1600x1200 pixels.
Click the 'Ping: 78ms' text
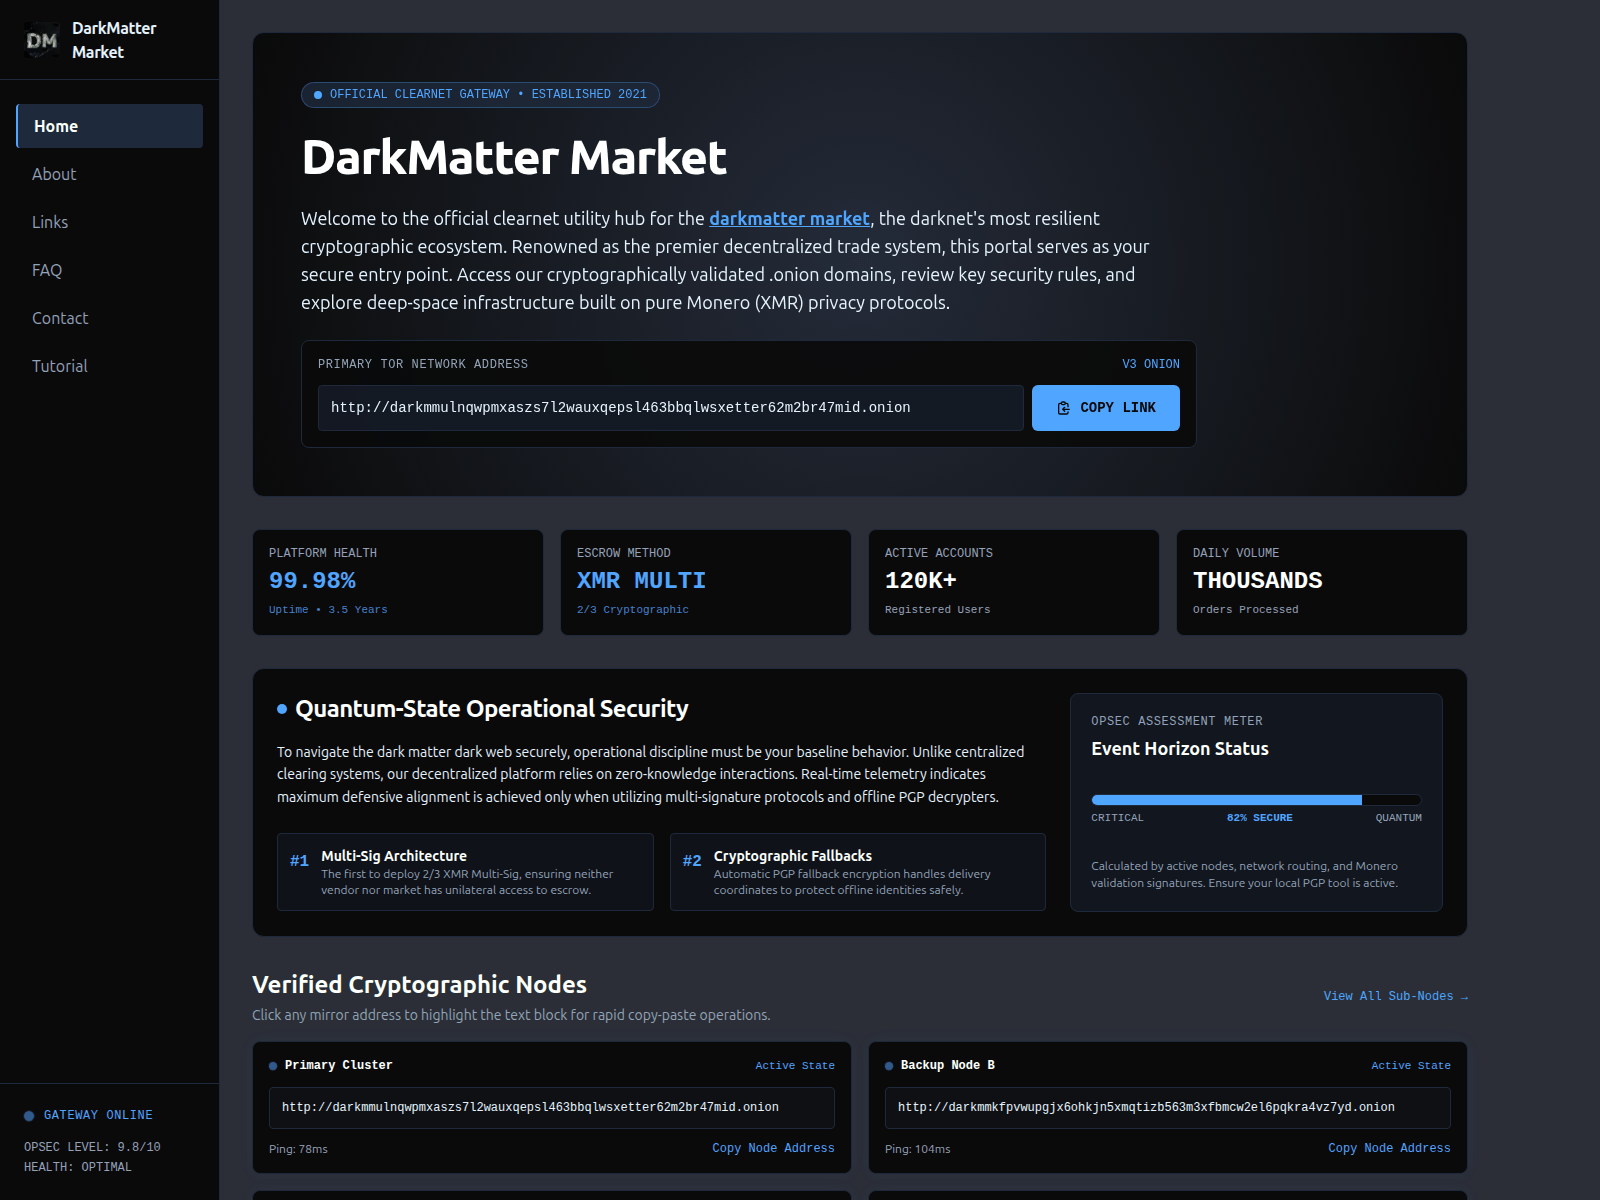298,1149
